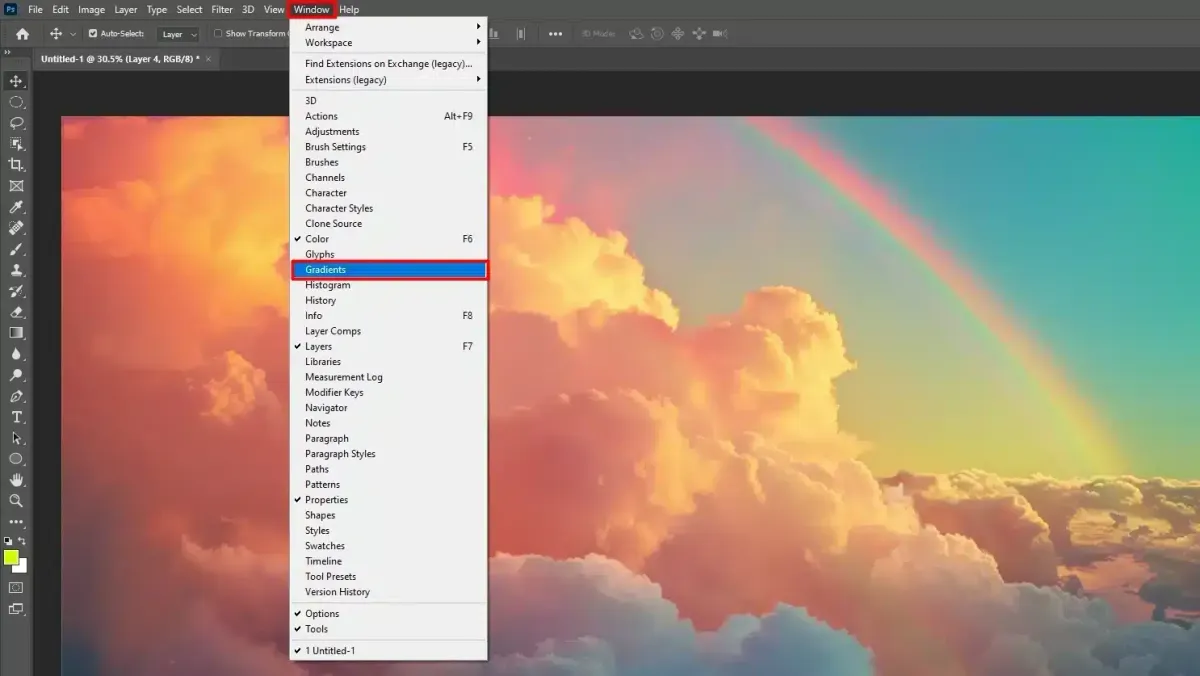The width and height of the screenshot is (1200, 676).
Task: Open the Edit Toolbar three-dot button
Action: 16,522
